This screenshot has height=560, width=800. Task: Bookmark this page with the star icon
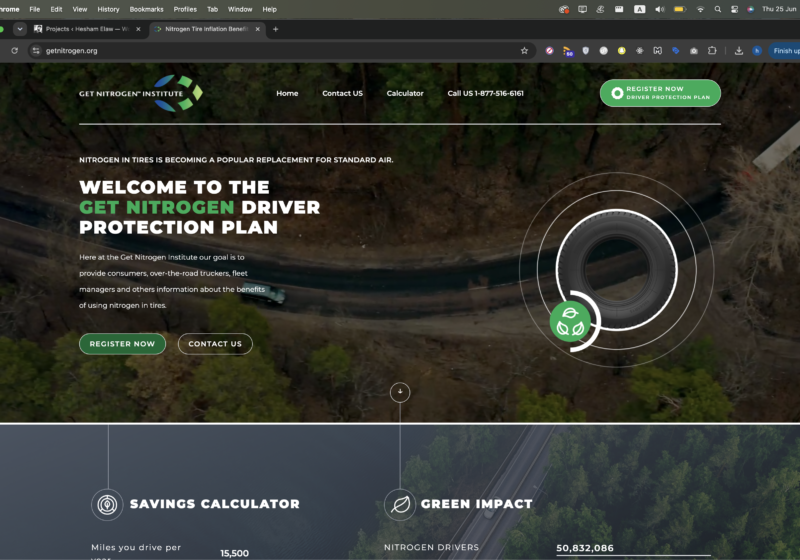click(524, 50)
